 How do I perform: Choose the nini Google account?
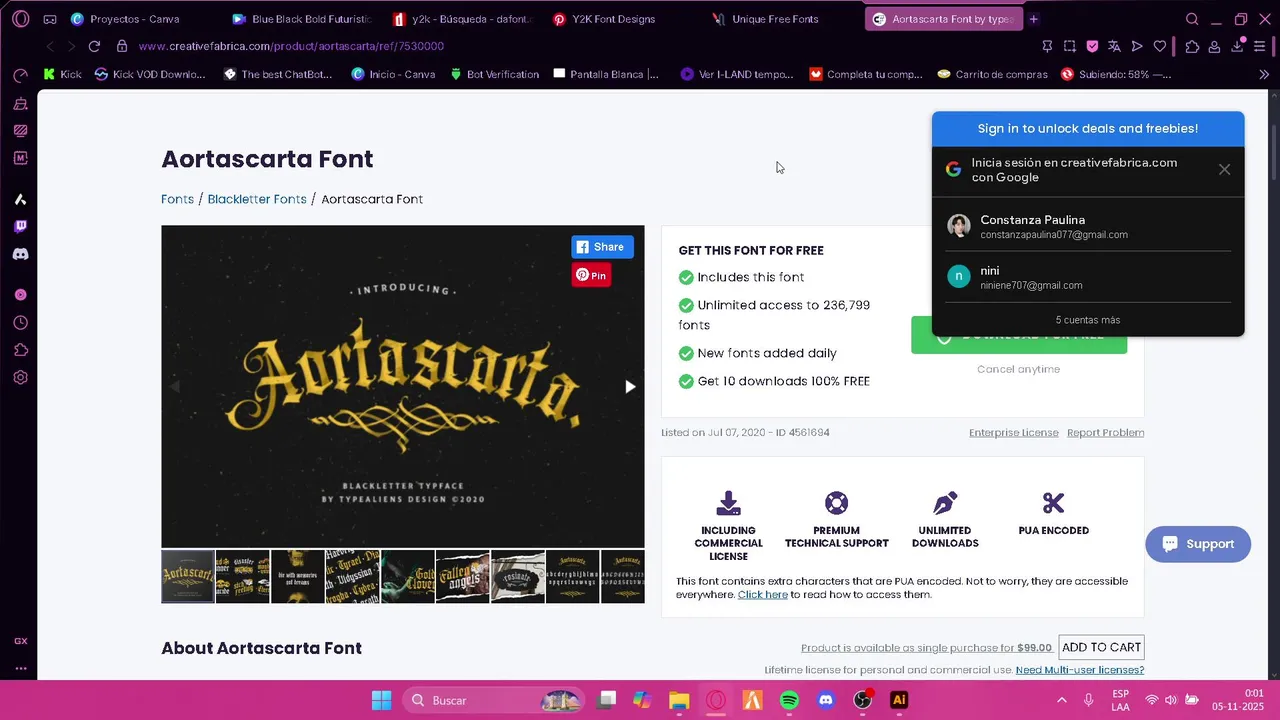[x=1088, y=277]
